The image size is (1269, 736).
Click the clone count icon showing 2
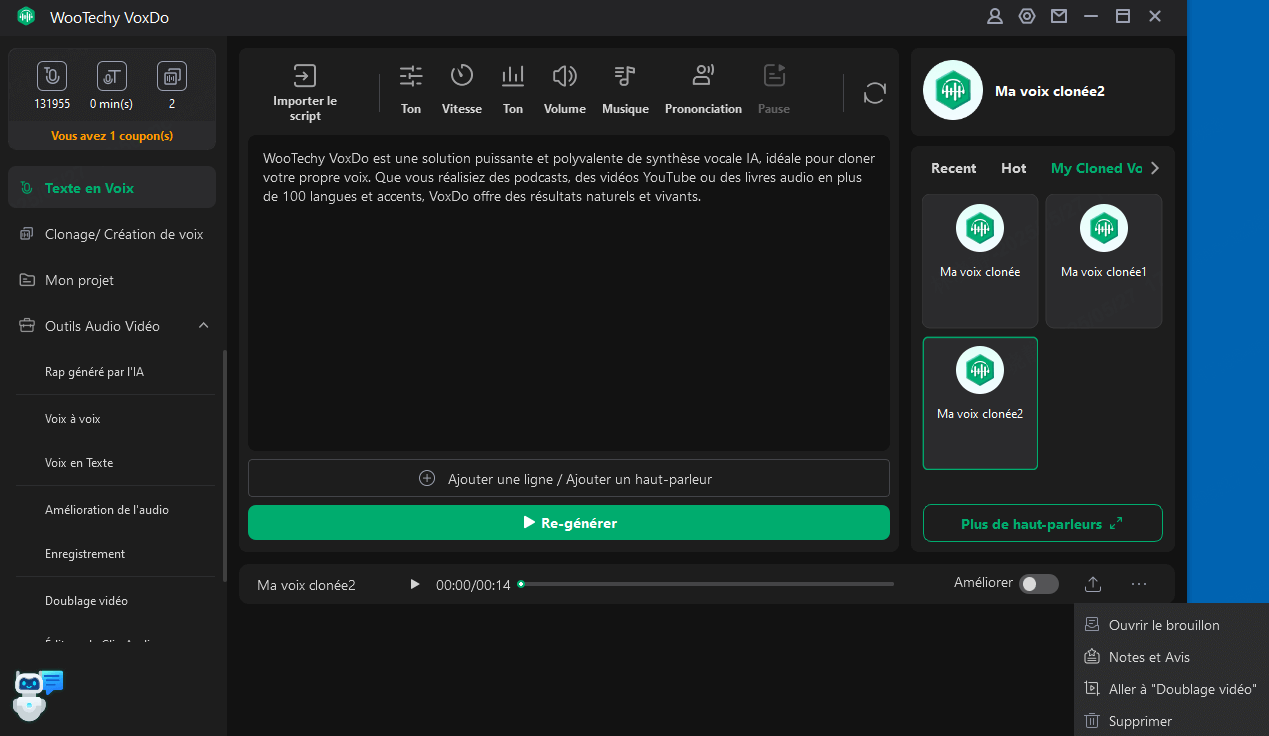(x=172, y=76)
